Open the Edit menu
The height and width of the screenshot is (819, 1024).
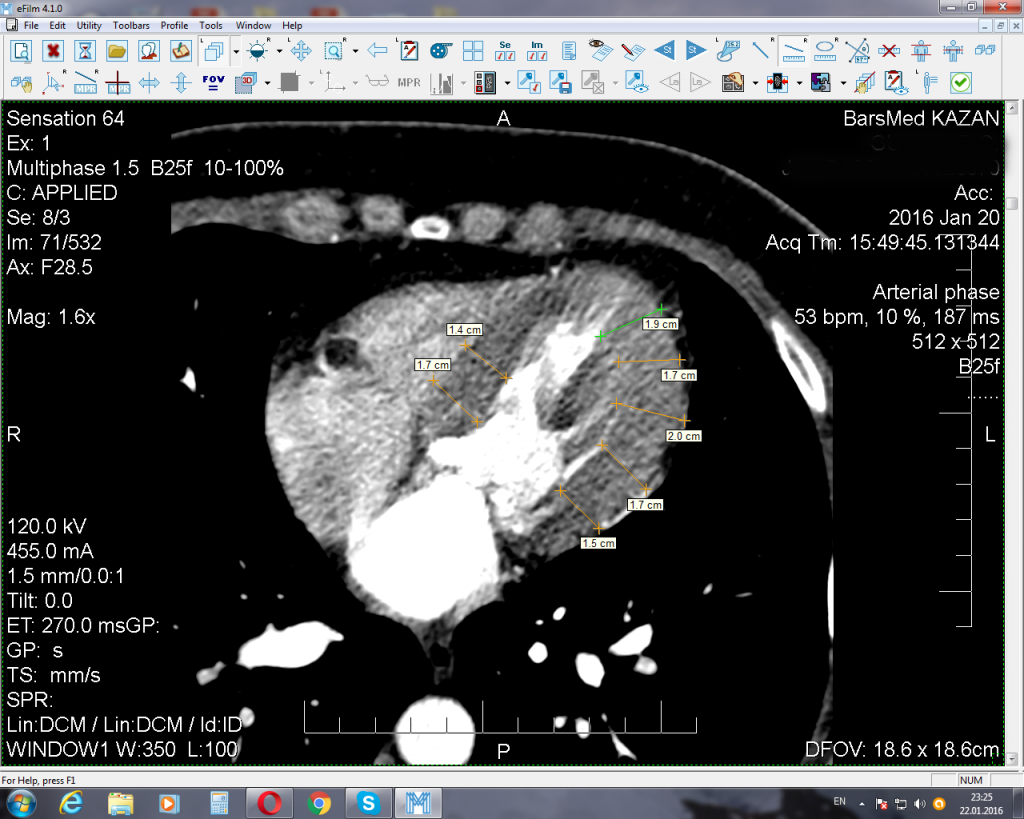tap(57, 25)
